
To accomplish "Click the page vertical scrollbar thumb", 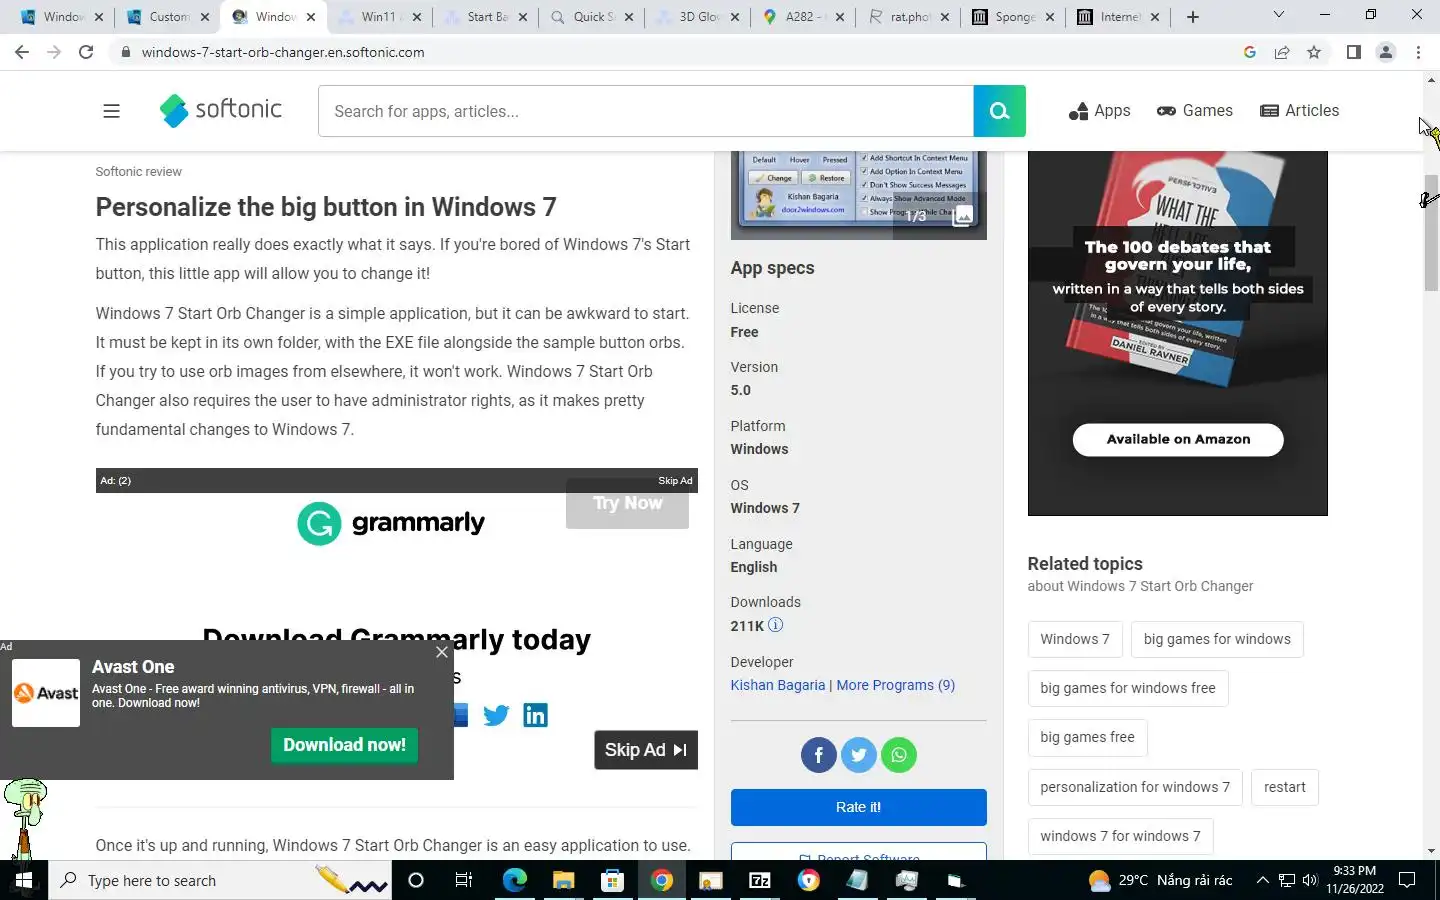I will (1431, 232).
